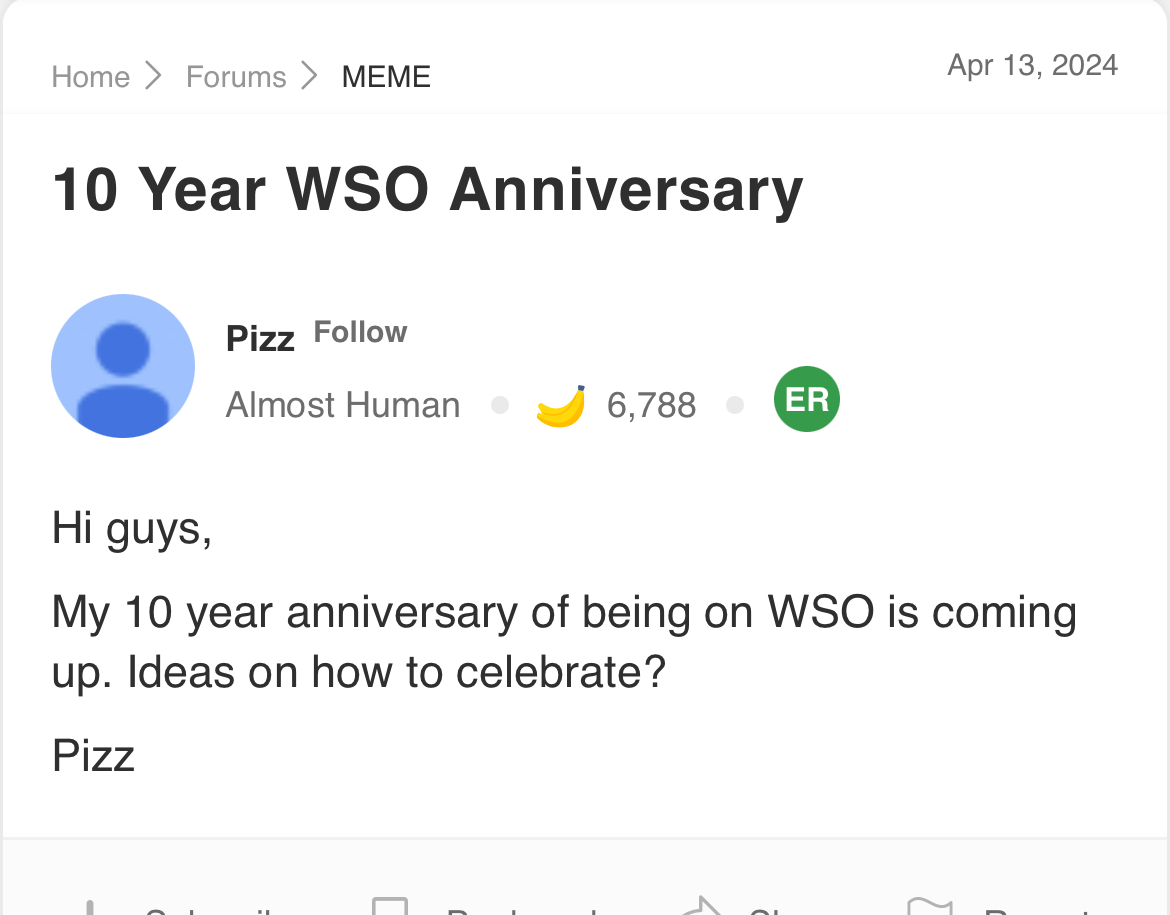Click the Pizz signature under the post

(93, 756)
